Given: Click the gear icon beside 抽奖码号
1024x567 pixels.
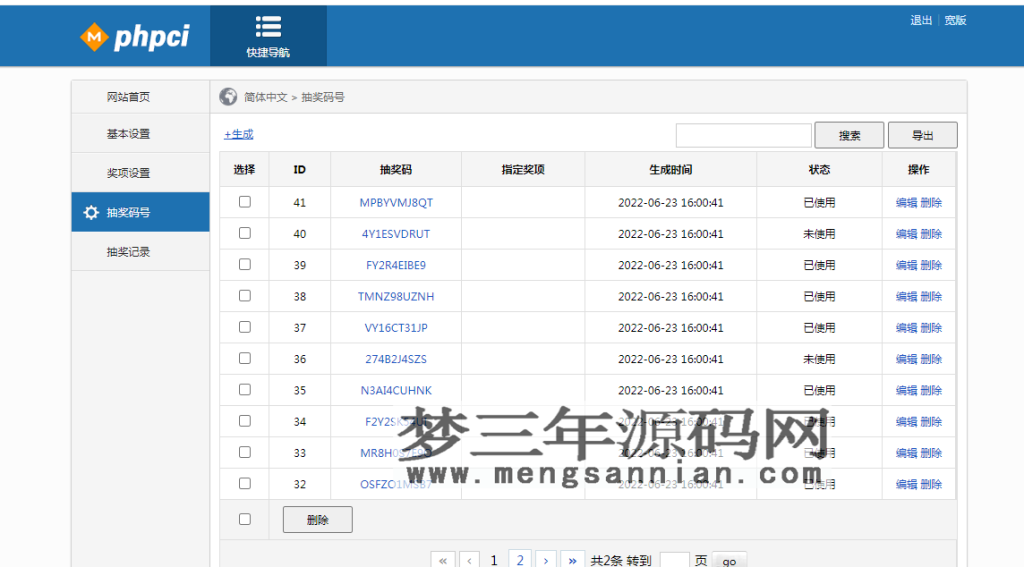Looking at the screenshot, I should pos(91,212).
